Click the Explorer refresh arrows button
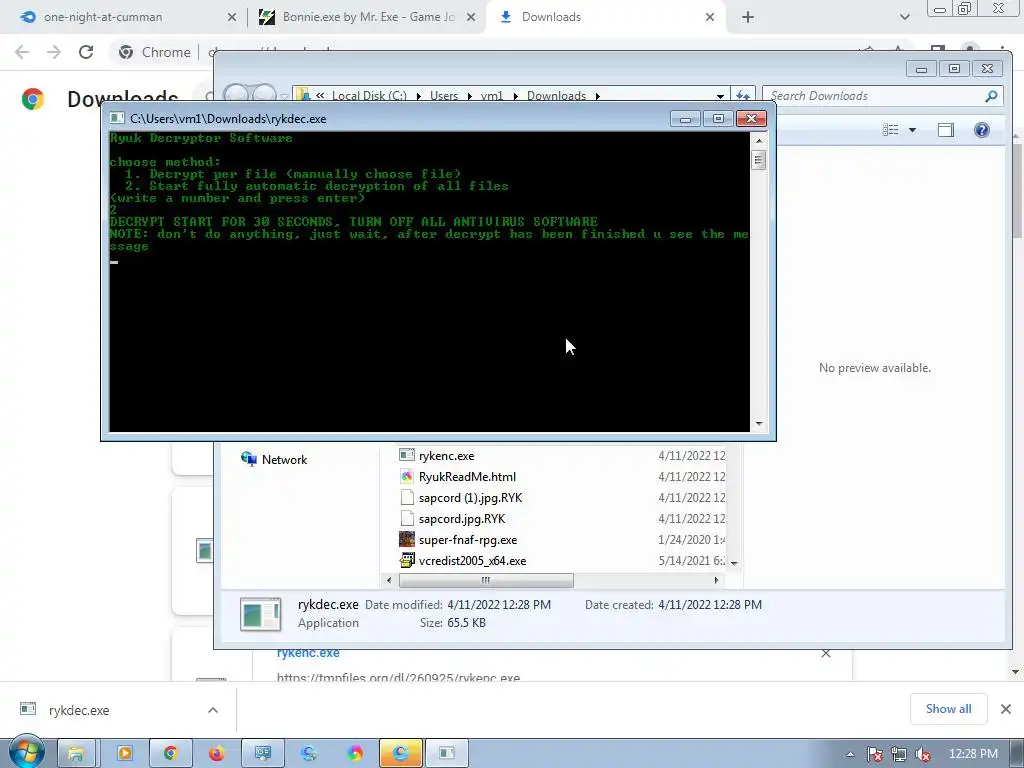Viewport: 1024px width, 768px height. click(743, 95)
